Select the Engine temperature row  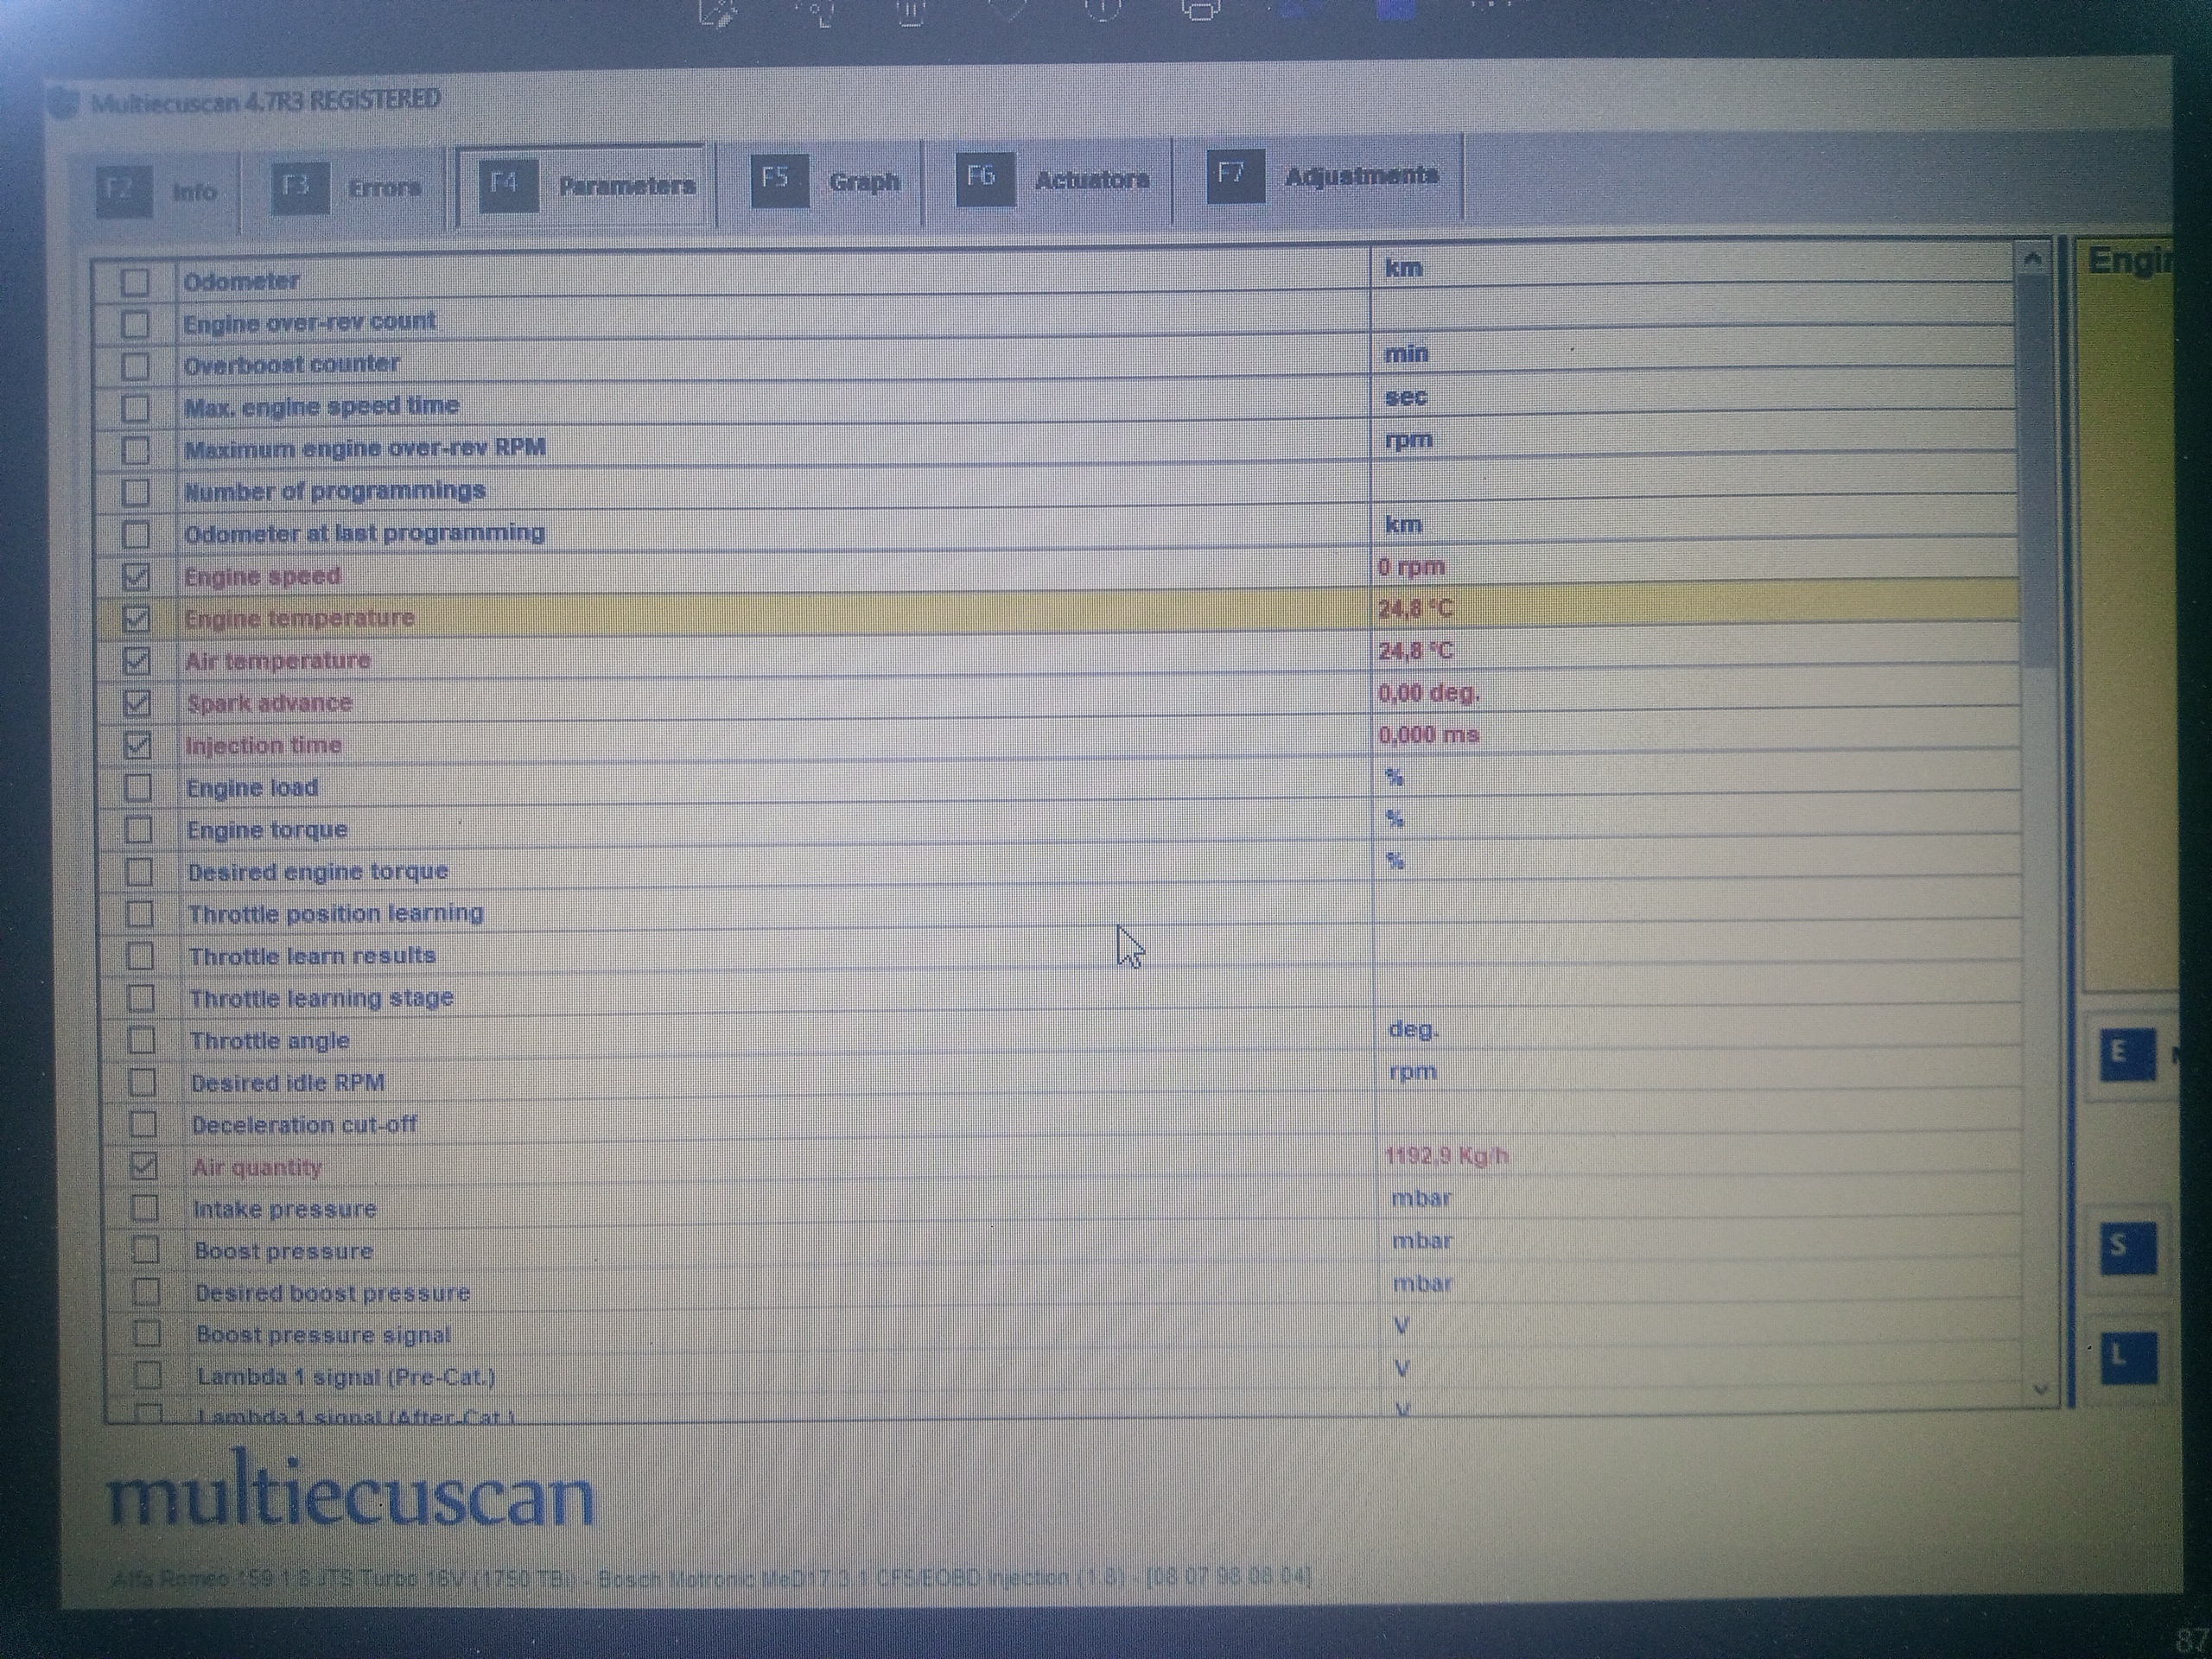click(300, 618)
